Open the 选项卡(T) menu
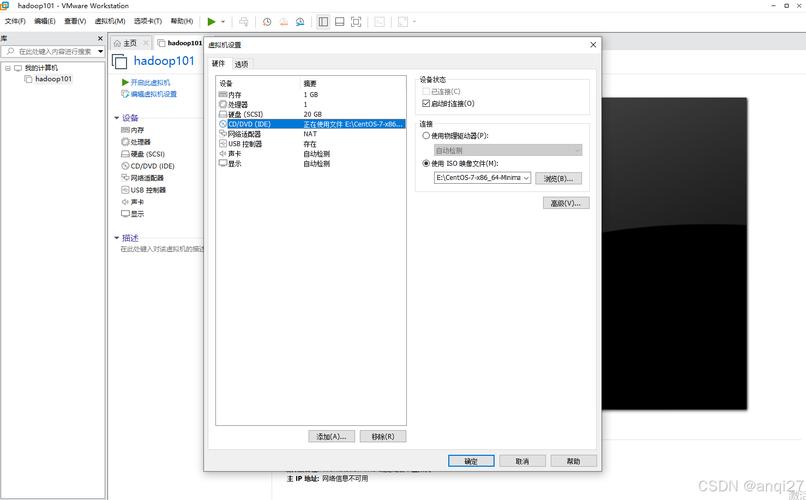Image resolution: width=806 pixels, height=500 pixels. [x=148, y=21]
